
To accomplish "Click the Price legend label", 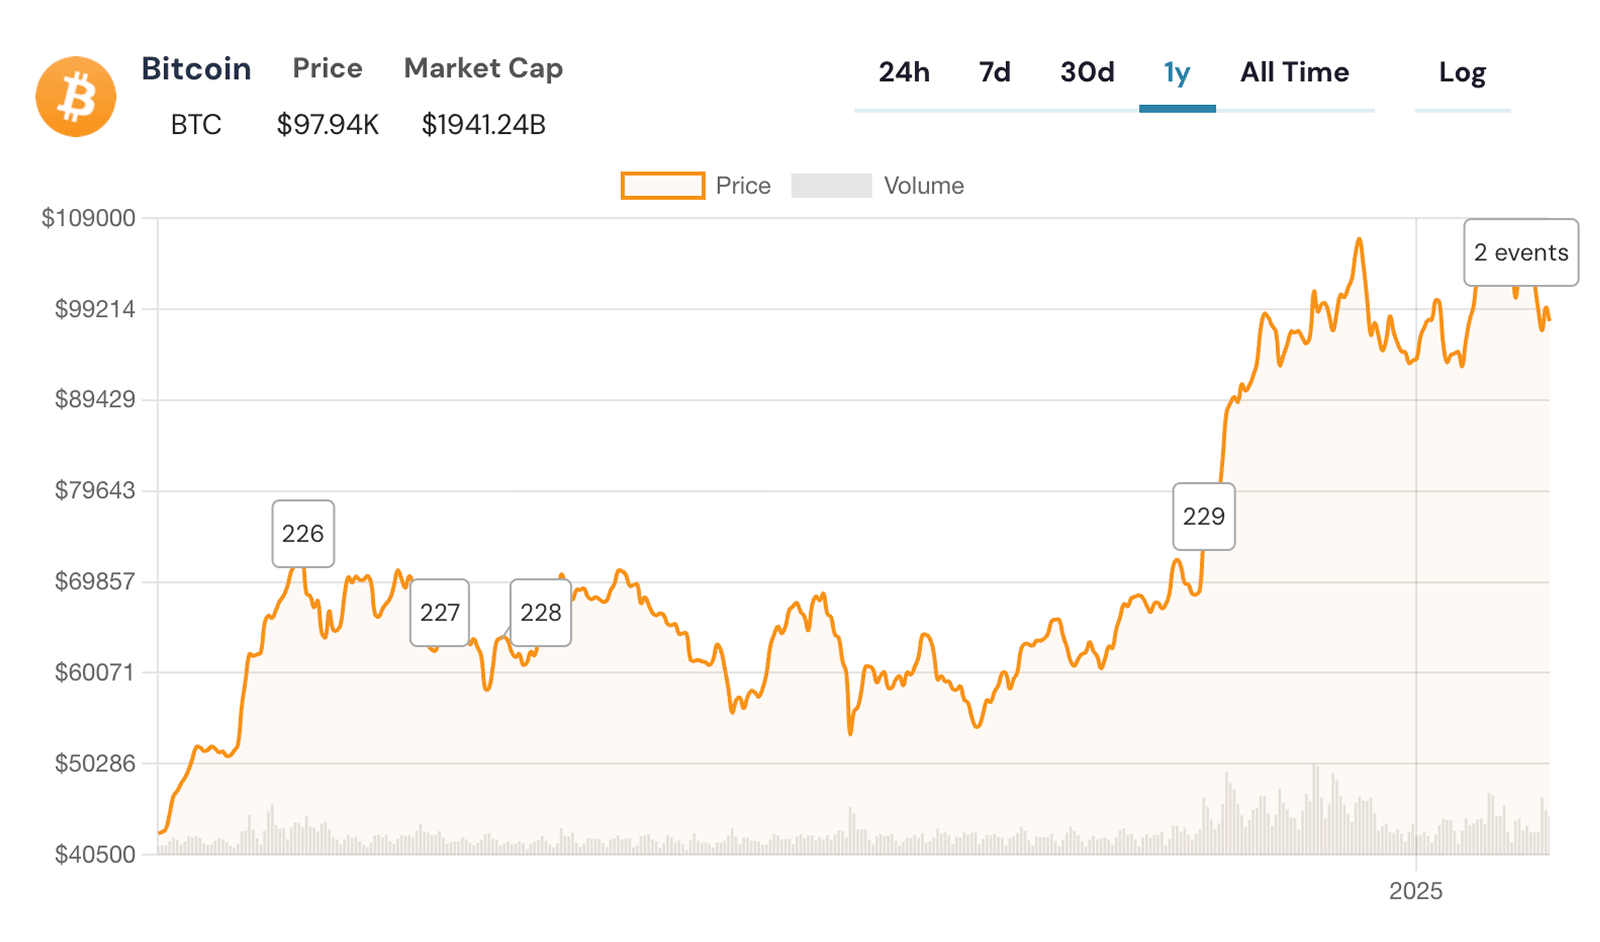I will 743,186.
